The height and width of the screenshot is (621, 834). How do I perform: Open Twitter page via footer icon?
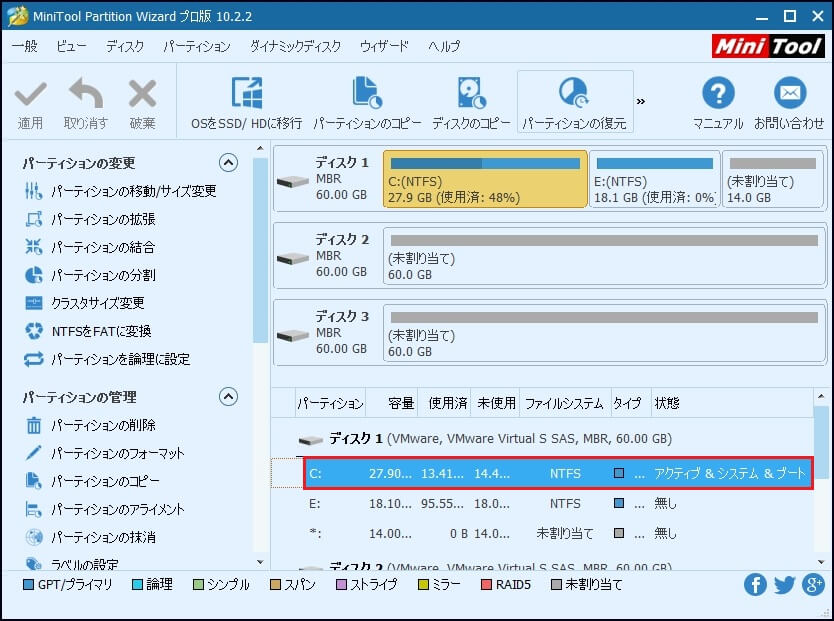tap(785, 585)
